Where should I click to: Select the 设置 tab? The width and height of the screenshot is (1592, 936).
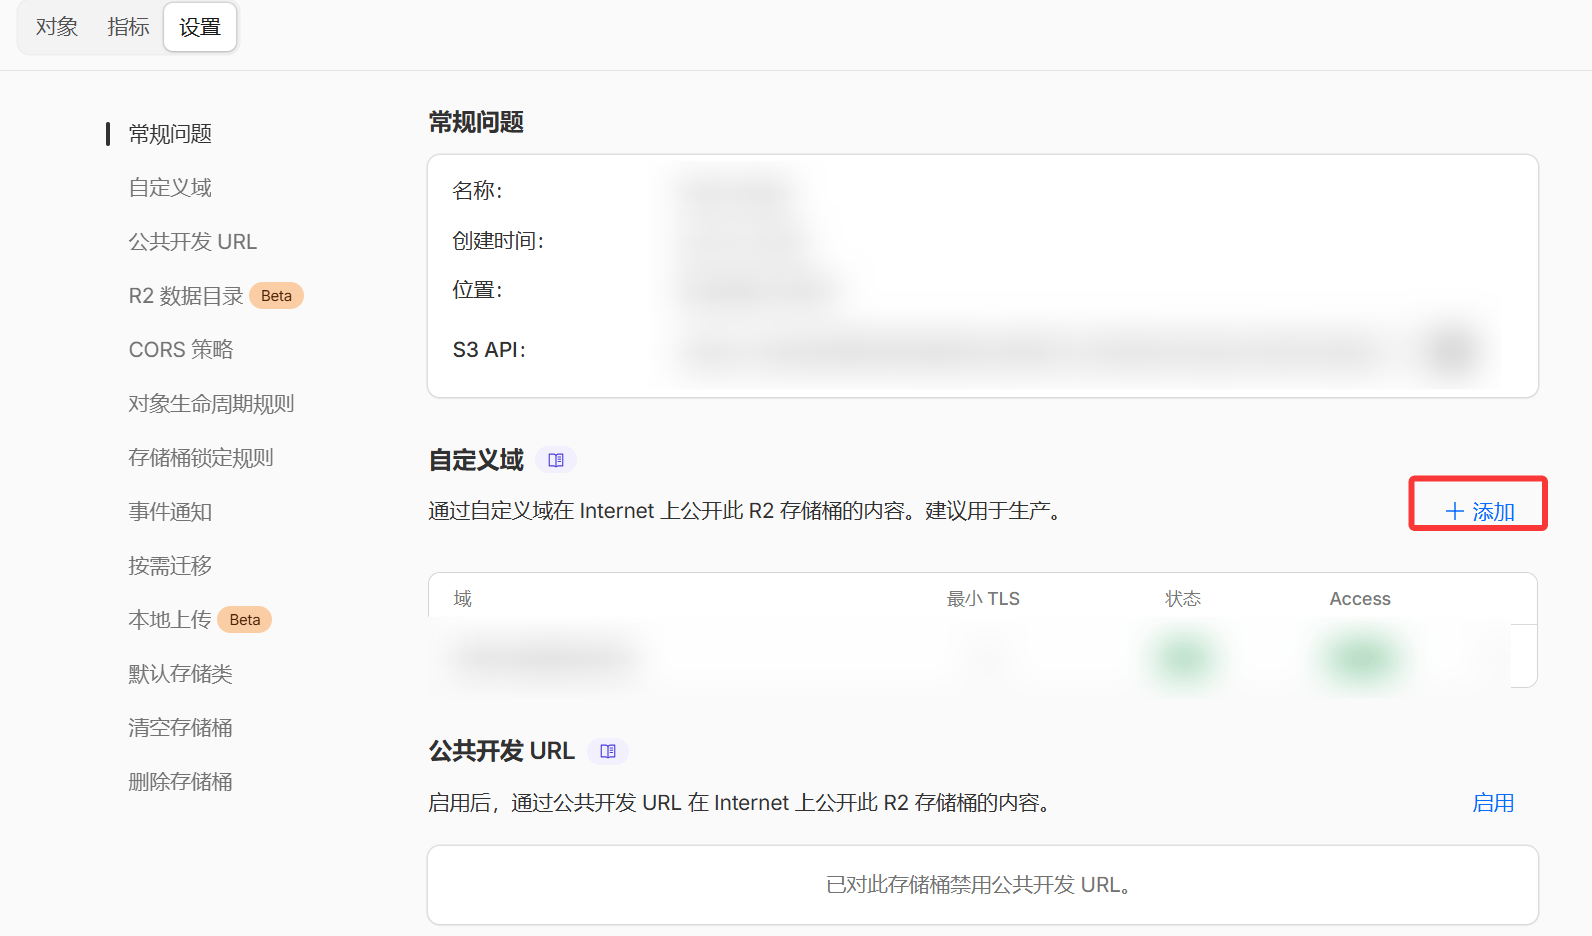pyautogui.click(x=200, y=27)
